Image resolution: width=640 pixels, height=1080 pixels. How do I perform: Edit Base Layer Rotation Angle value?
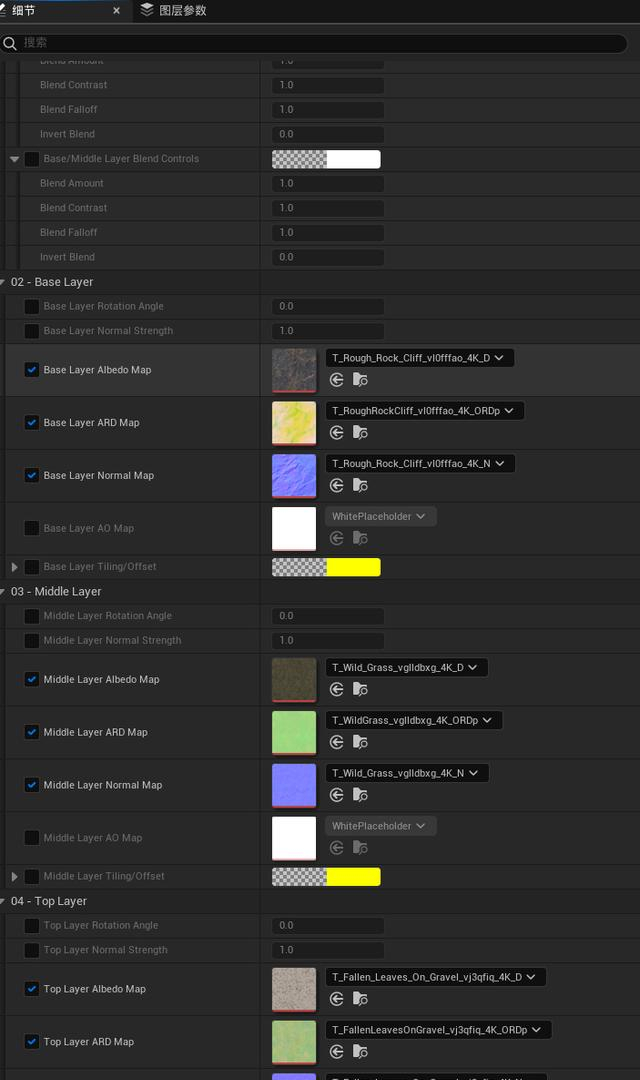coord(328,307)
